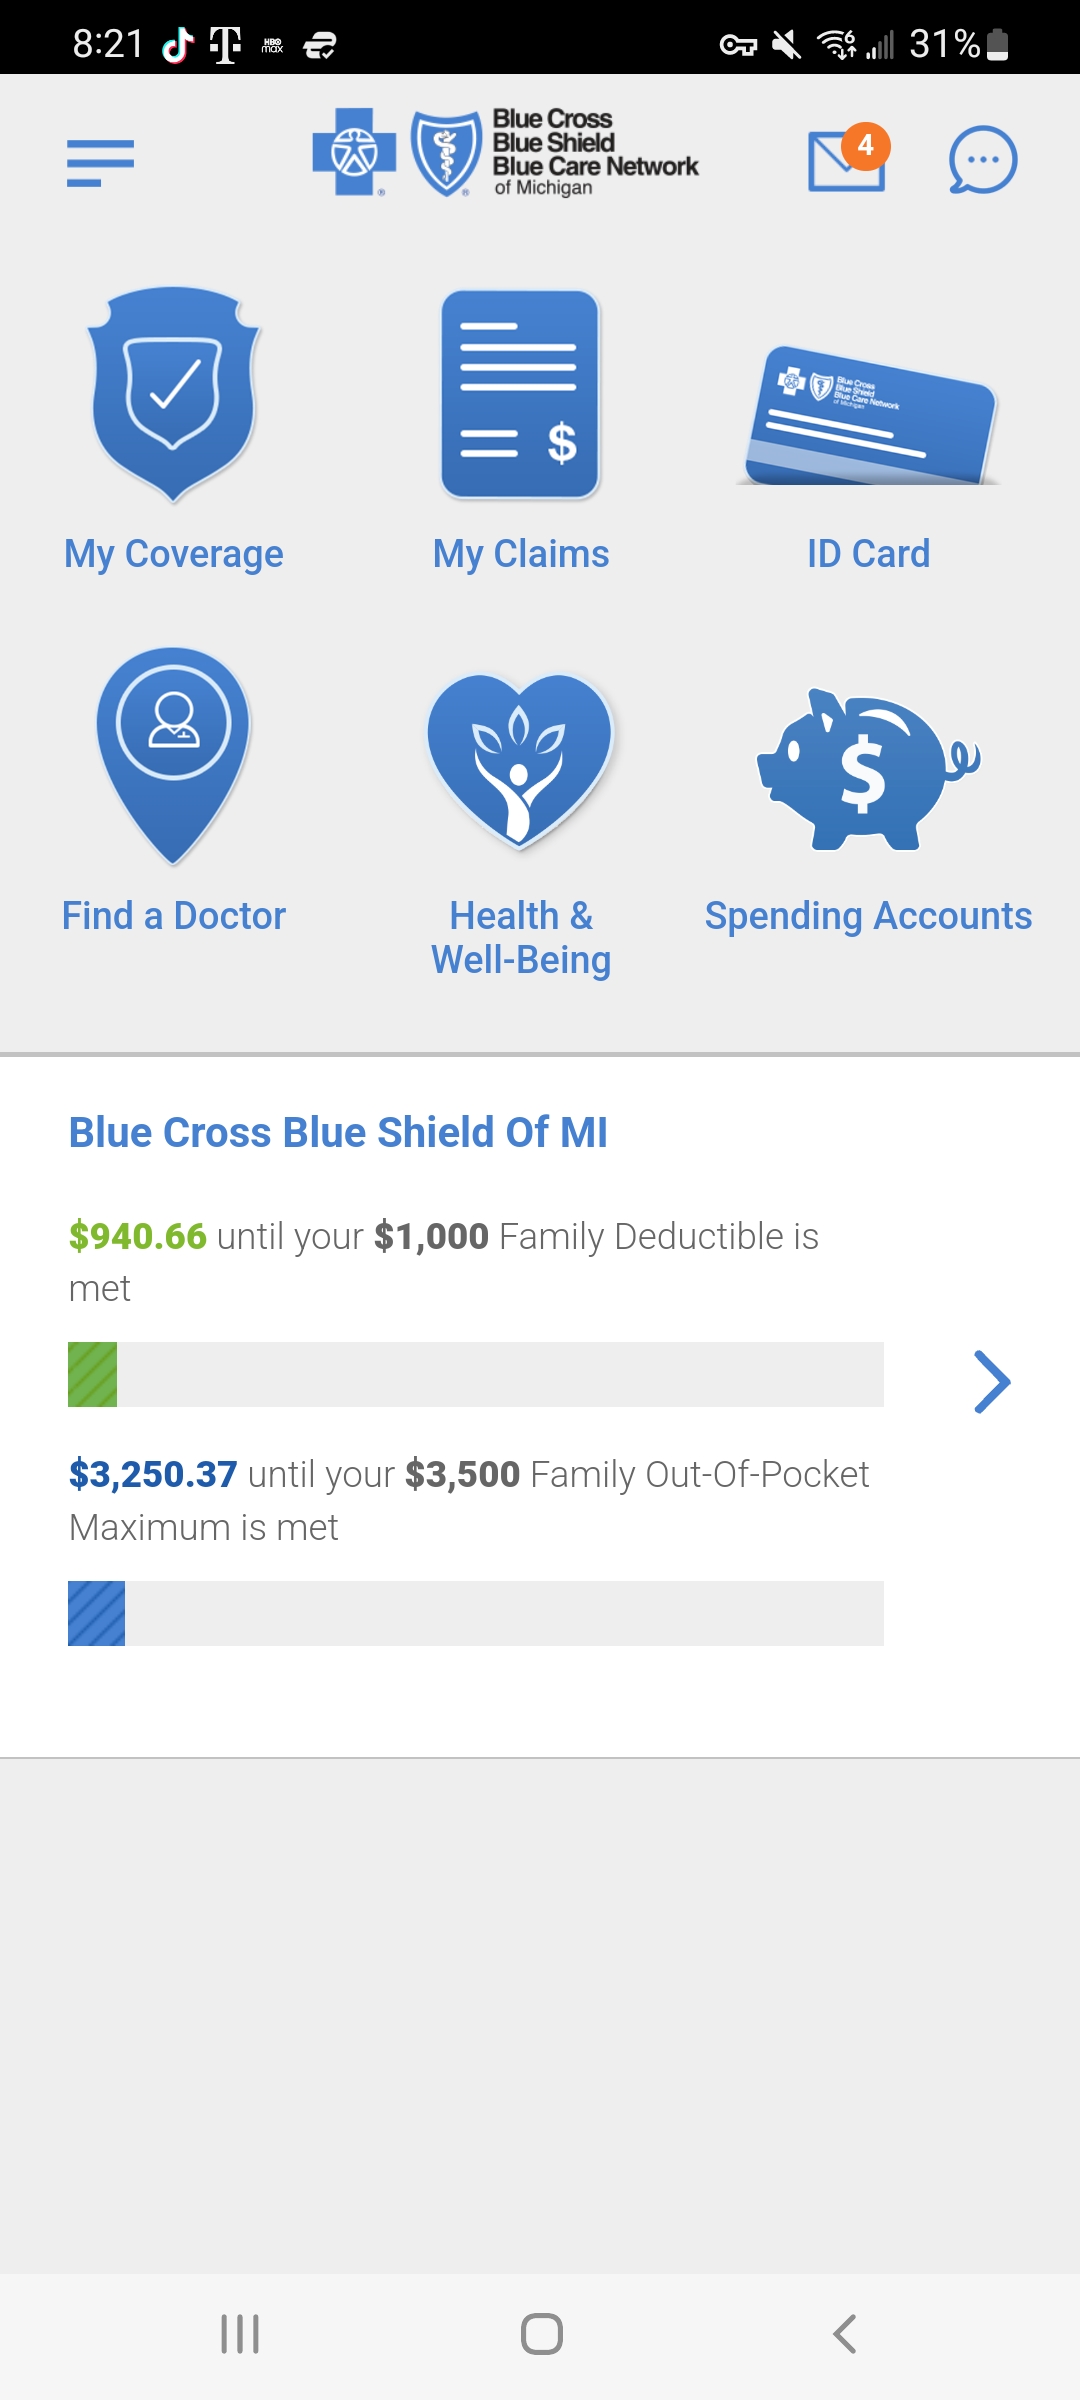The width and height of the screenshot is (1080, 2400).
Task: Tap the green Family Deductible progress bar
Action: coord(476,1374)
